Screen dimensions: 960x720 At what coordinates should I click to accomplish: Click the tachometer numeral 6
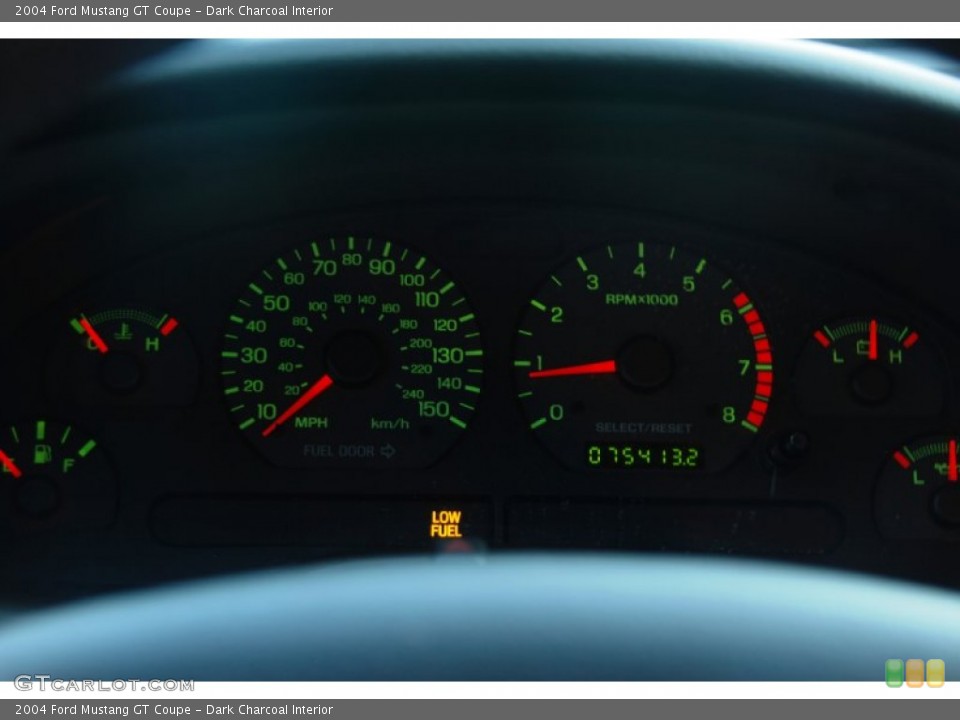pyautogui.click(x=726, y=317)
